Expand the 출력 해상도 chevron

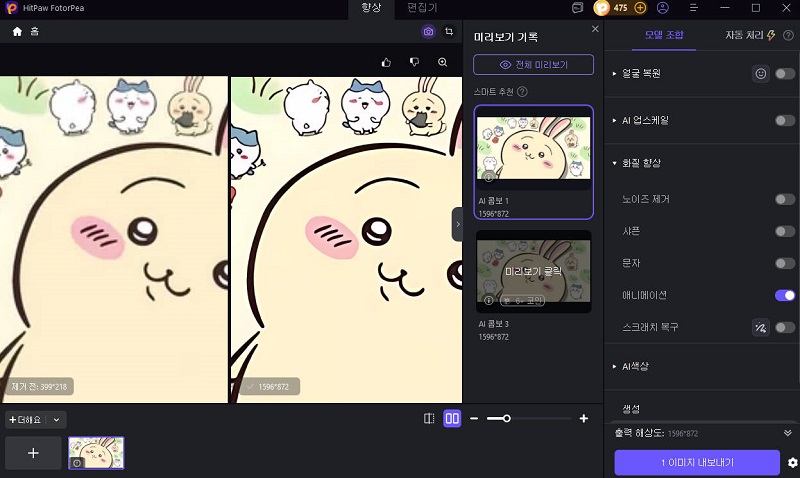pos(788,433)
